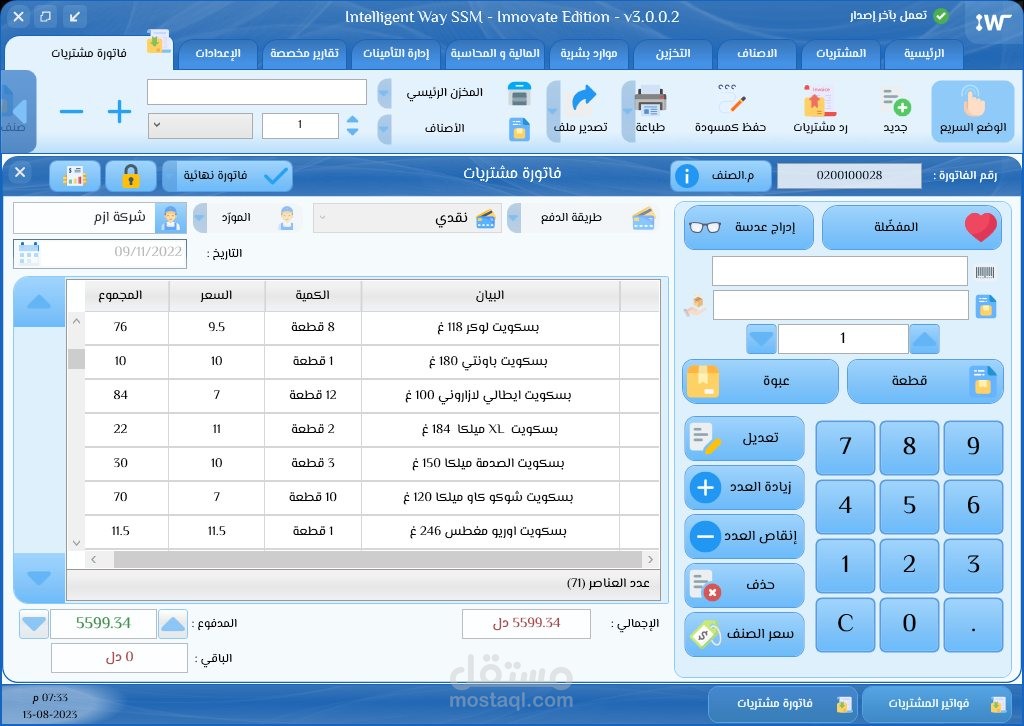Increase quantity with up arrow in item panel
The image size is (1024, 726).
click(x=924, y=339)
